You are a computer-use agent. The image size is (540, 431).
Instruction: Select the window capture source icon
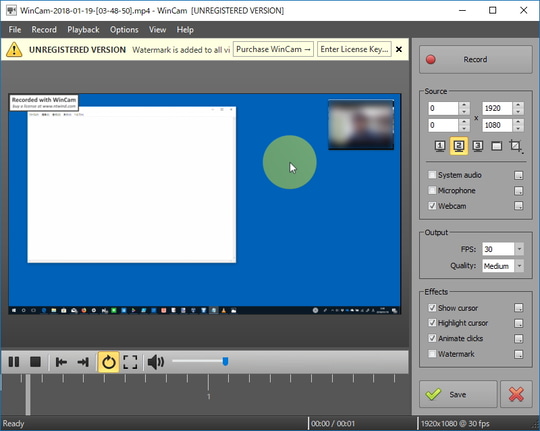496,146
